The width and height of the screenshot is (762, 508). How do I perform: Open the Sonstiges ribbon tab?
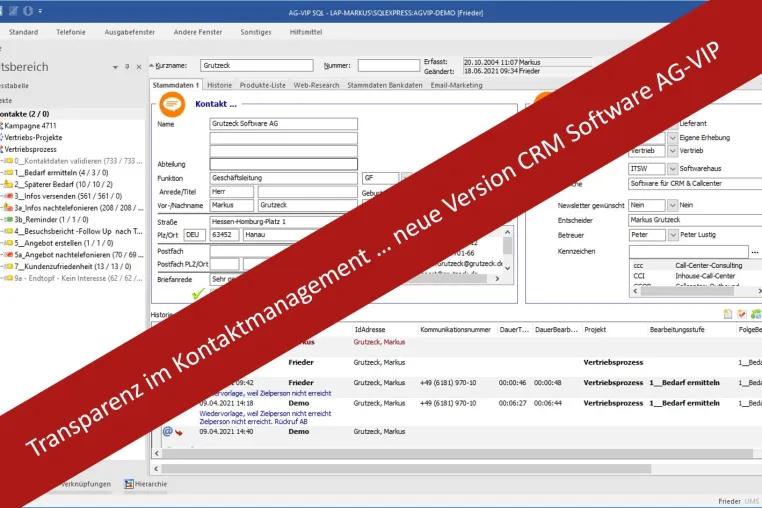coord(256,32)
